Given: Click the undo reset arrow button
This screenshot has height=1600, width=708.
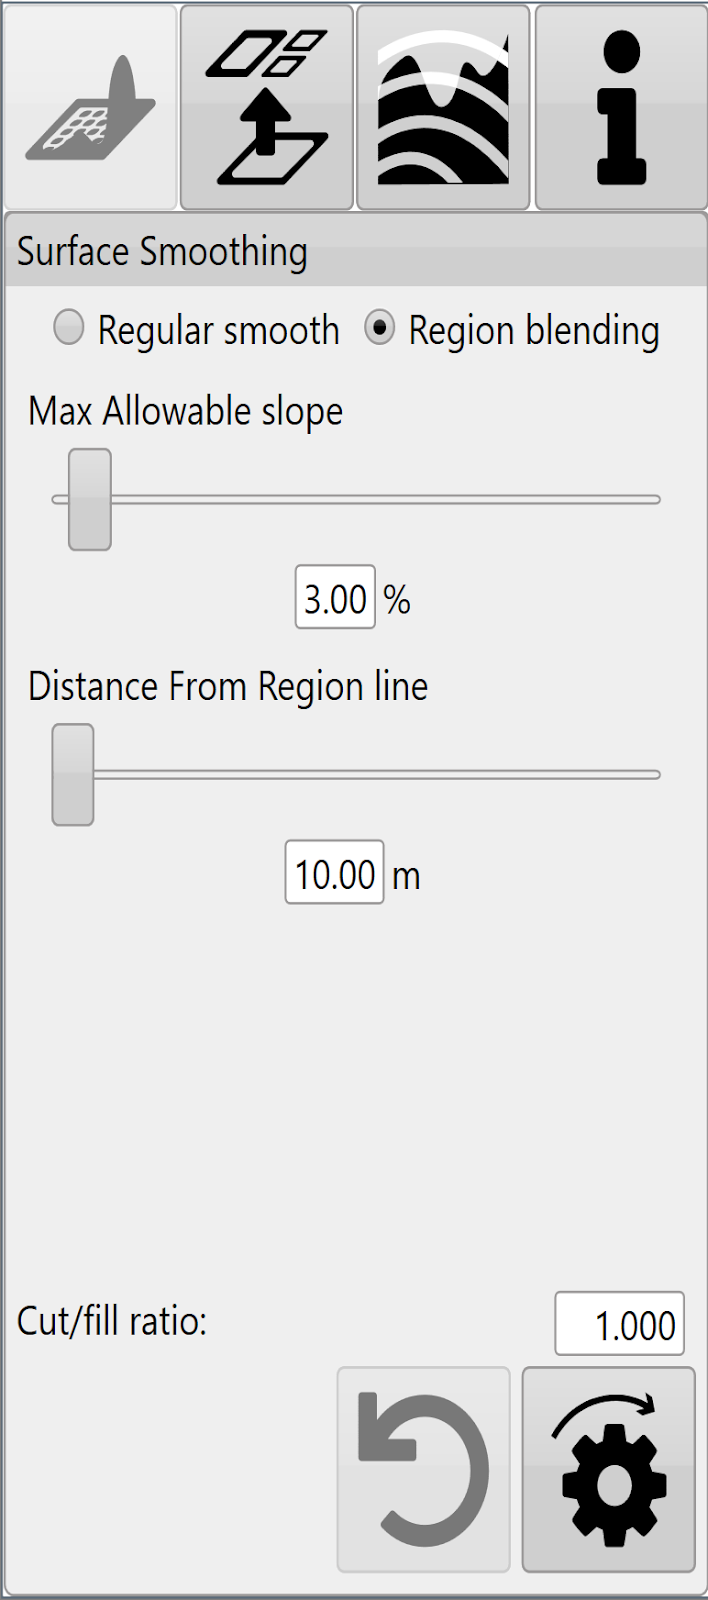Looking at the screenshot, I should pyautogui.click(x=424, y=1469).
